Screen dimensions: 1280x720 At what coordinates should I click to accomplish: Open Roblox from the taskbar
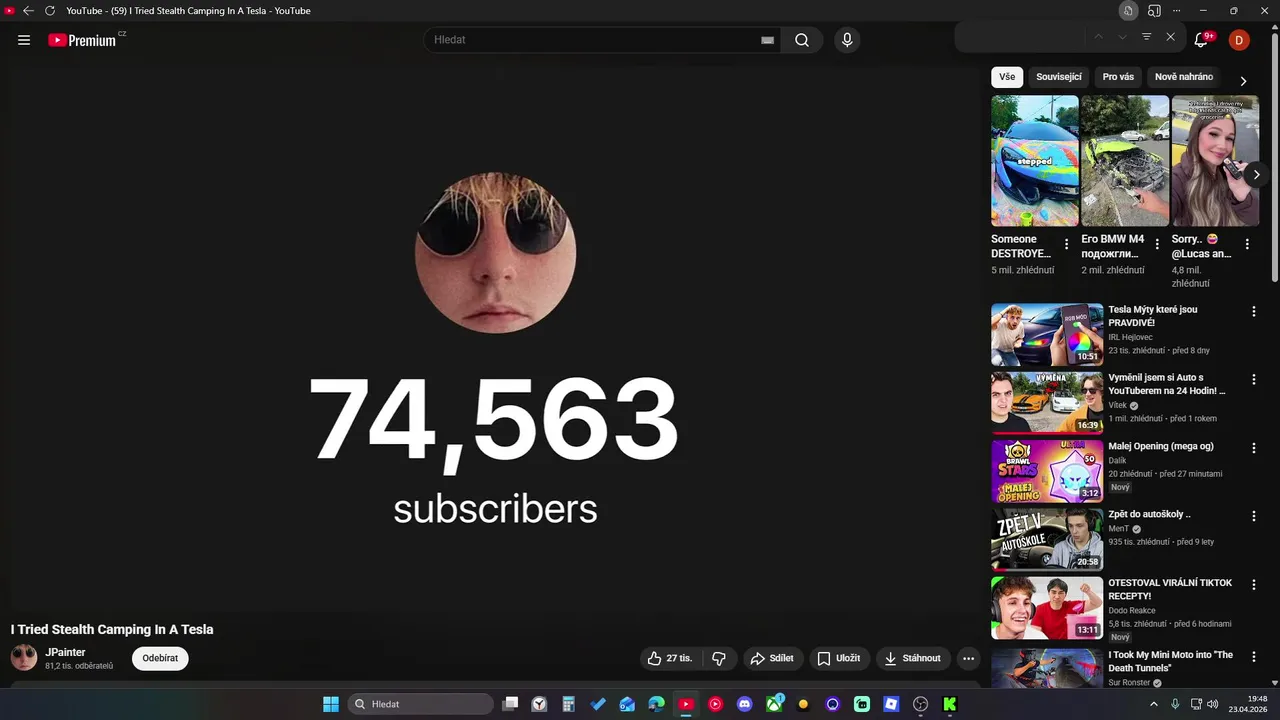pyautogui.click(x=891, y=704)
